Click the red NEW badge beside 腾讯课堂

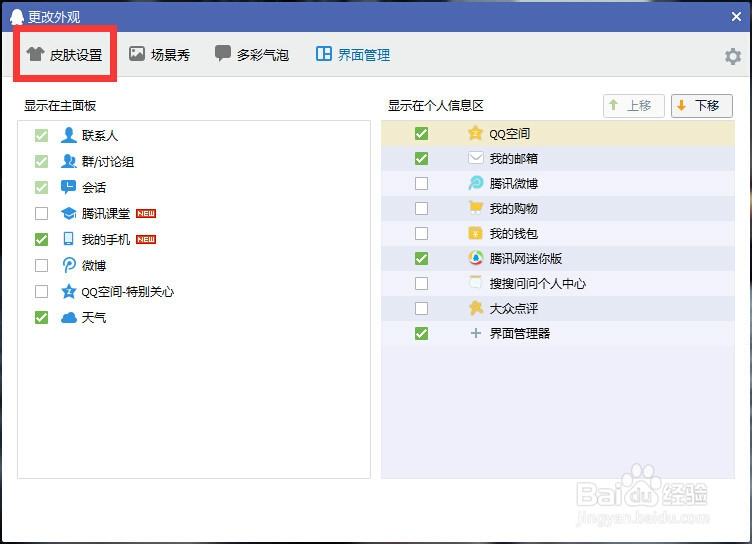[146, 213]
